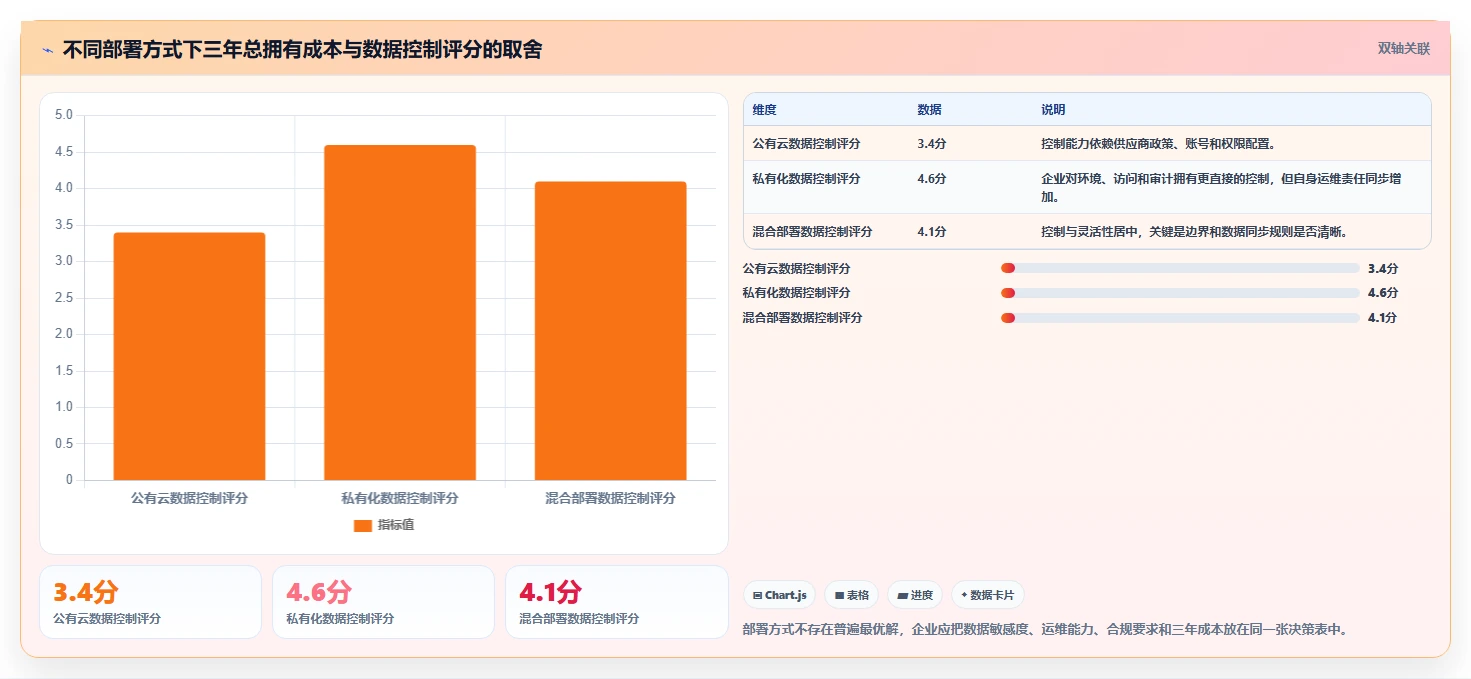Screen dimensions: 1471x679
Task: Click the 进度 chip icon
Action: [903, 595]
